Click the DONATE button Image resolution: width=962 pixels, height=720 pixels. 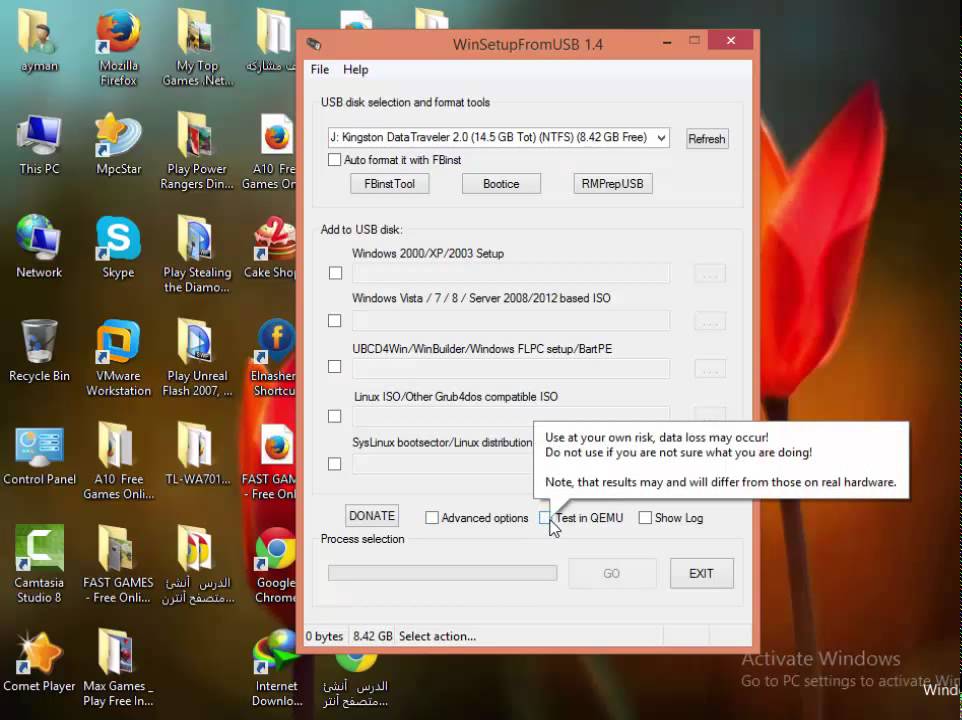372,516
